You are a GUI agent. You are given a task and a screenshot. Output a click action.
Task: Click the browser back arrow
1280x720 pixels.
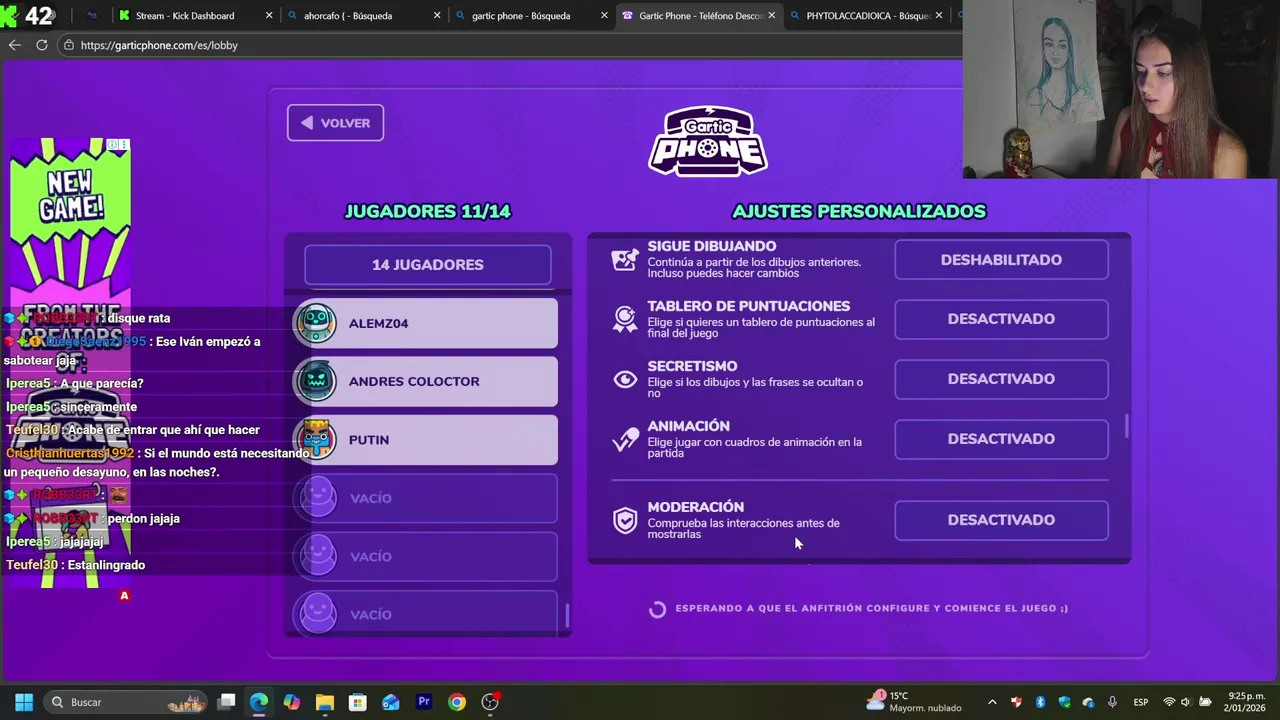pos(14,45)
